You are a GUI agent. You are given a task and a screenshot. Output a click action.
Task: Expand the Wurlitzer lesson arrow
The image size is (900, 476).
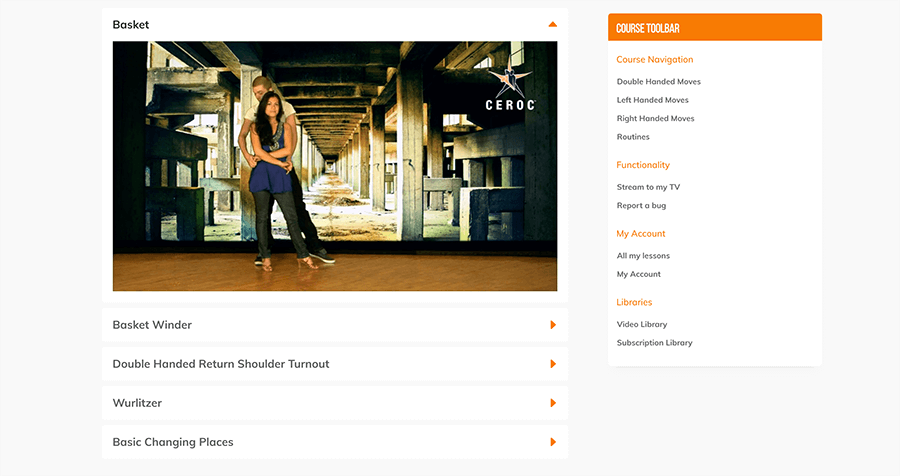click(x=553, y=403)
